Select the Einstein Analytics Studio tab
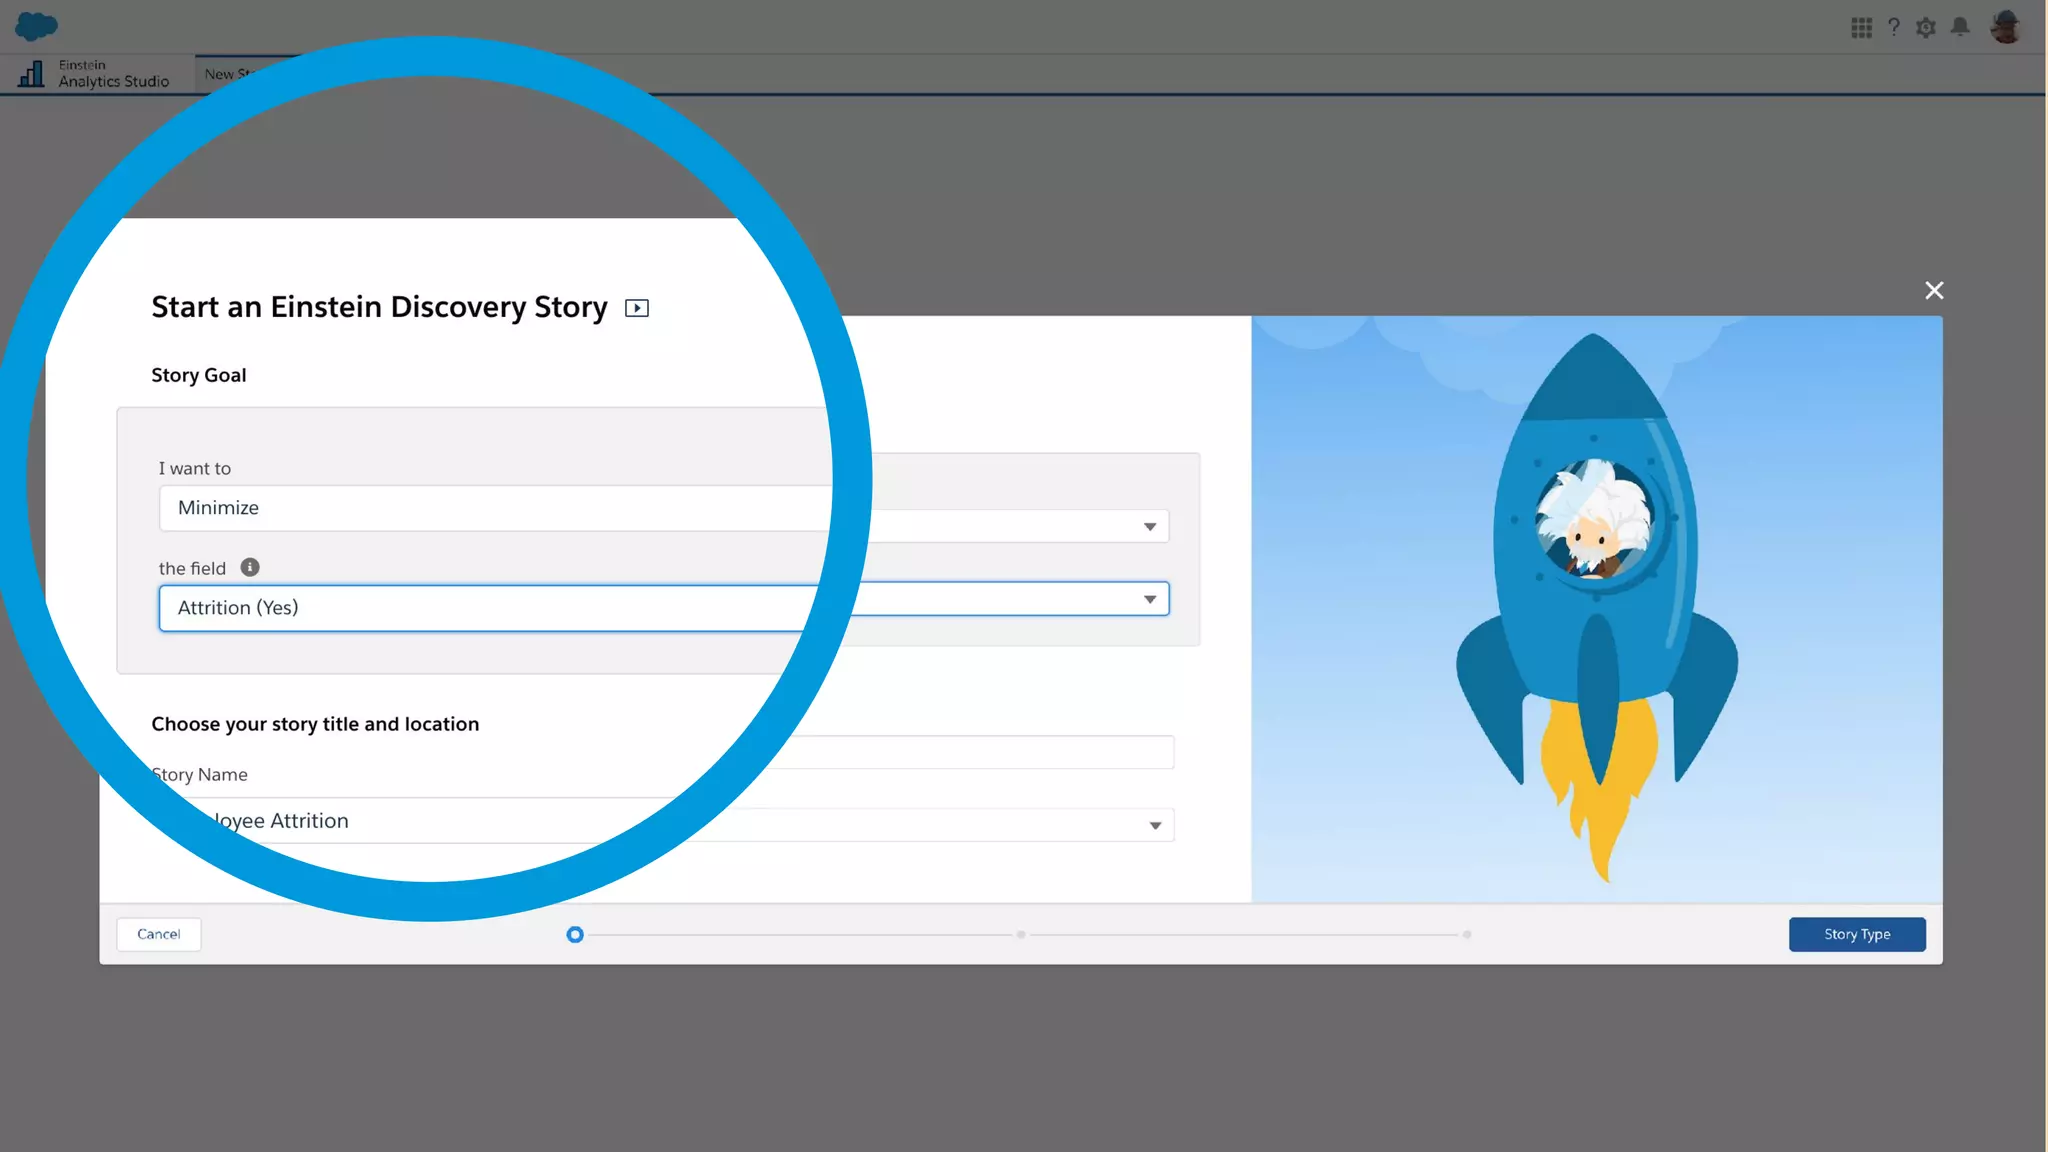This screenshot has width=2048, height=1152. (x=112, y=74)
